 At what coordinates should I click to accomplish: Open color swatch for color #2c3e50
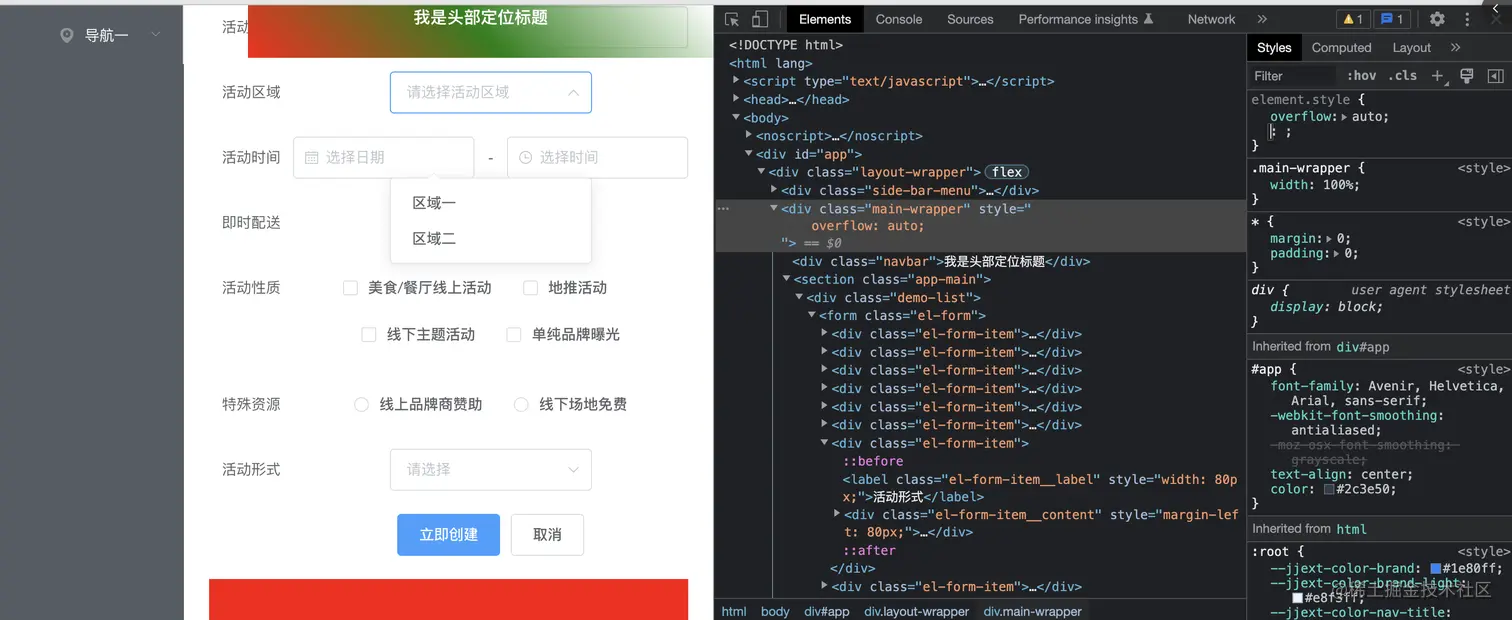(x=1329, y=489)
